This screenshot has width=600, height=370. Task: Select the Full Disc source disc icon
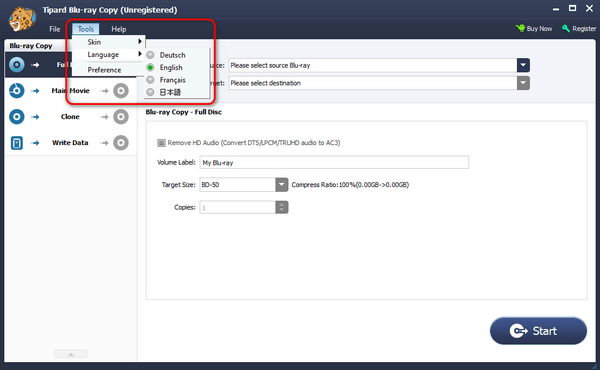click(x=16, y=65)
